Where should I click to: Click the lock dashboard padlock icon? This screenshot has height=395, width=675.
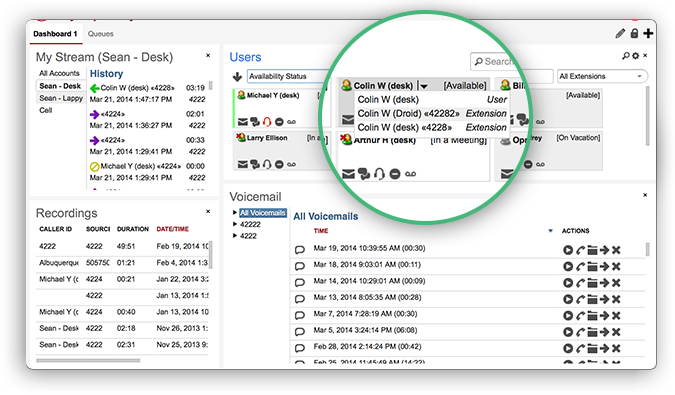tap(635, 34)
